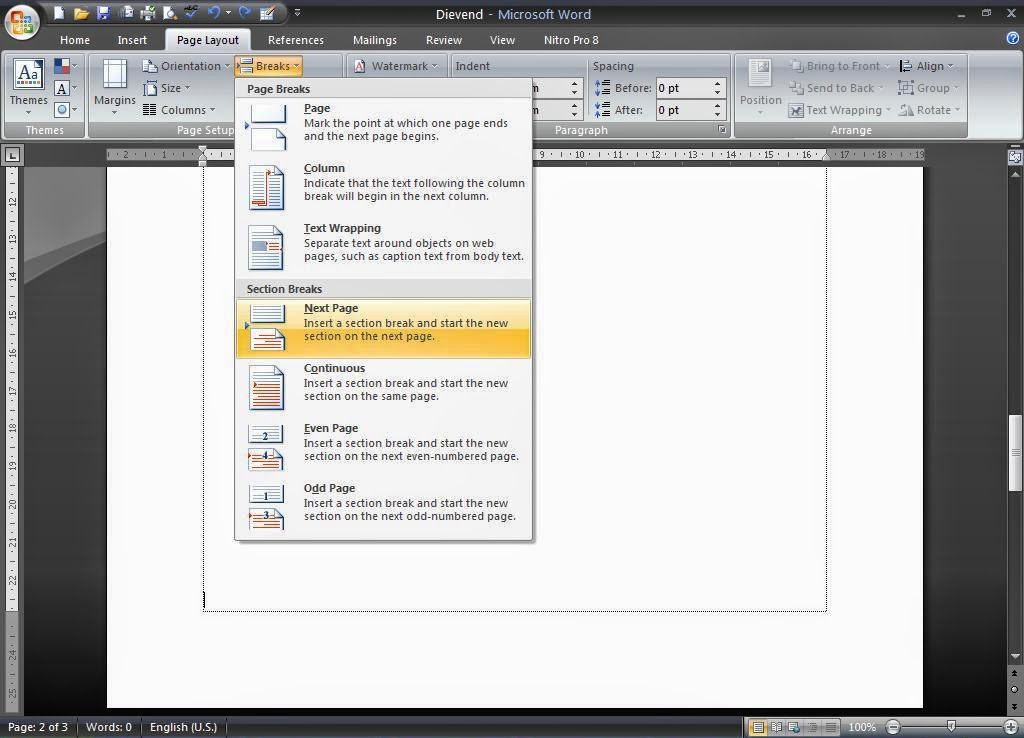Switch to the Nitro Pro 8 tab
Screen dimensions: 1024x738
(571, 40)
